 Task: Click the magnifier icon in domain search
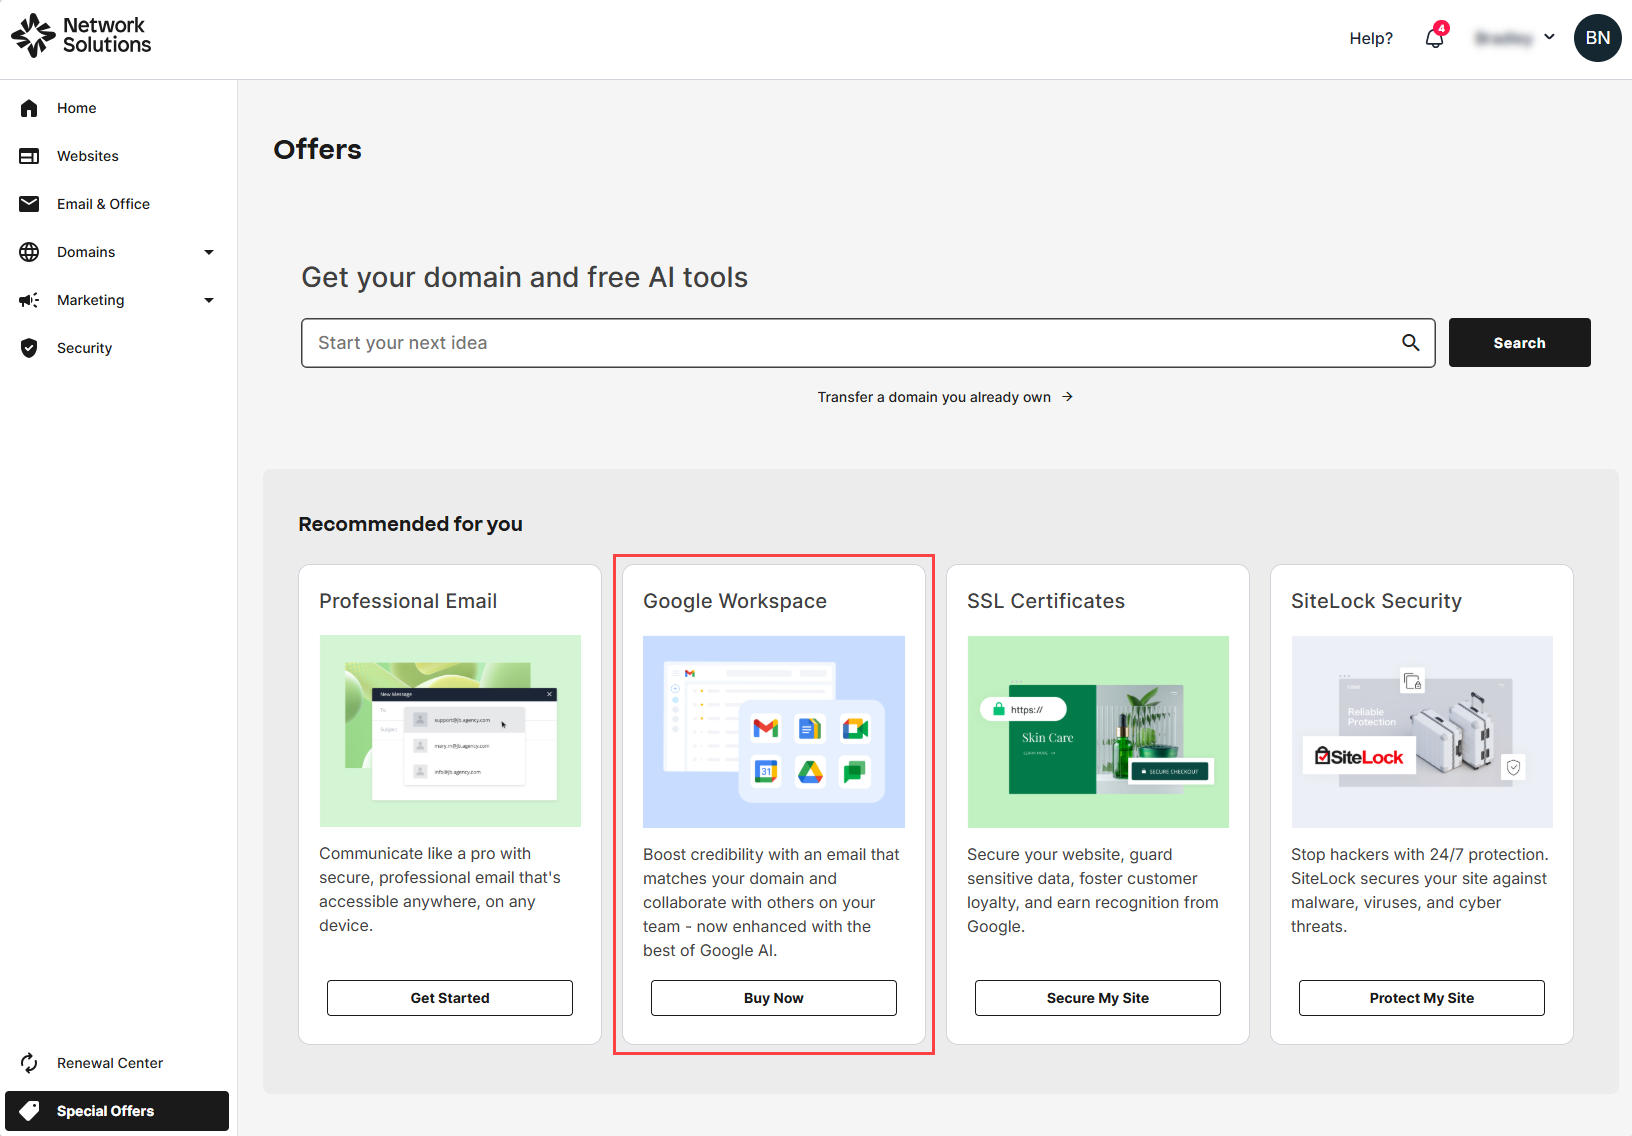[x=1411, y=343]
